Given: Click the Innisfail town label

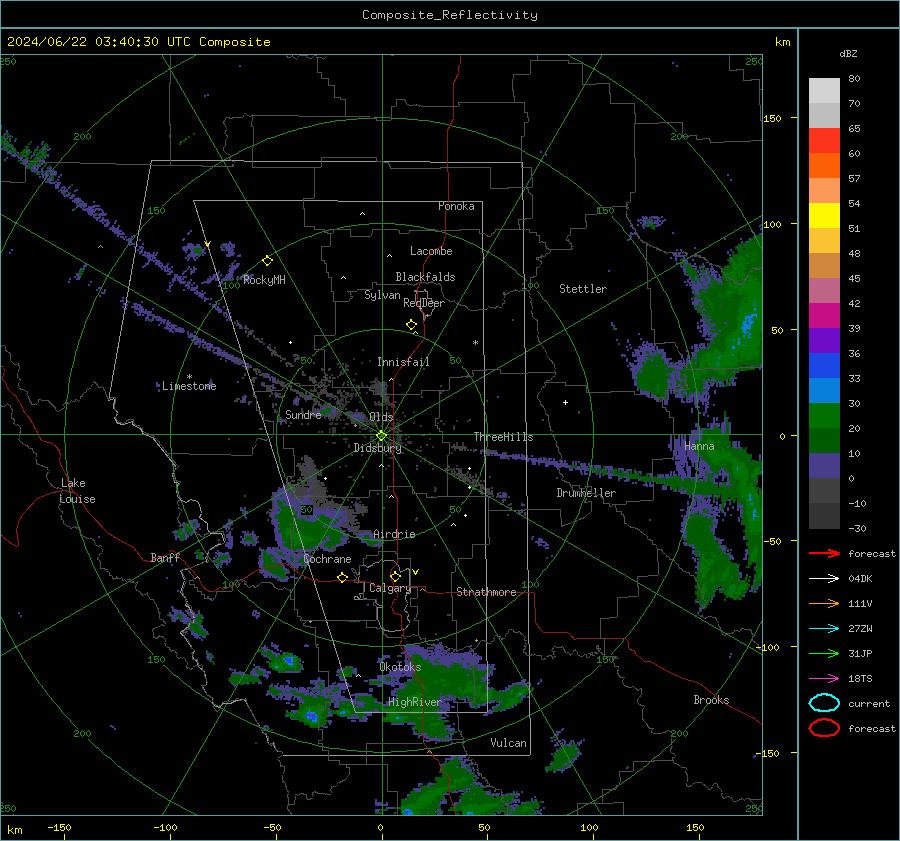Looking at the screenshot, I should click(403, 362).
